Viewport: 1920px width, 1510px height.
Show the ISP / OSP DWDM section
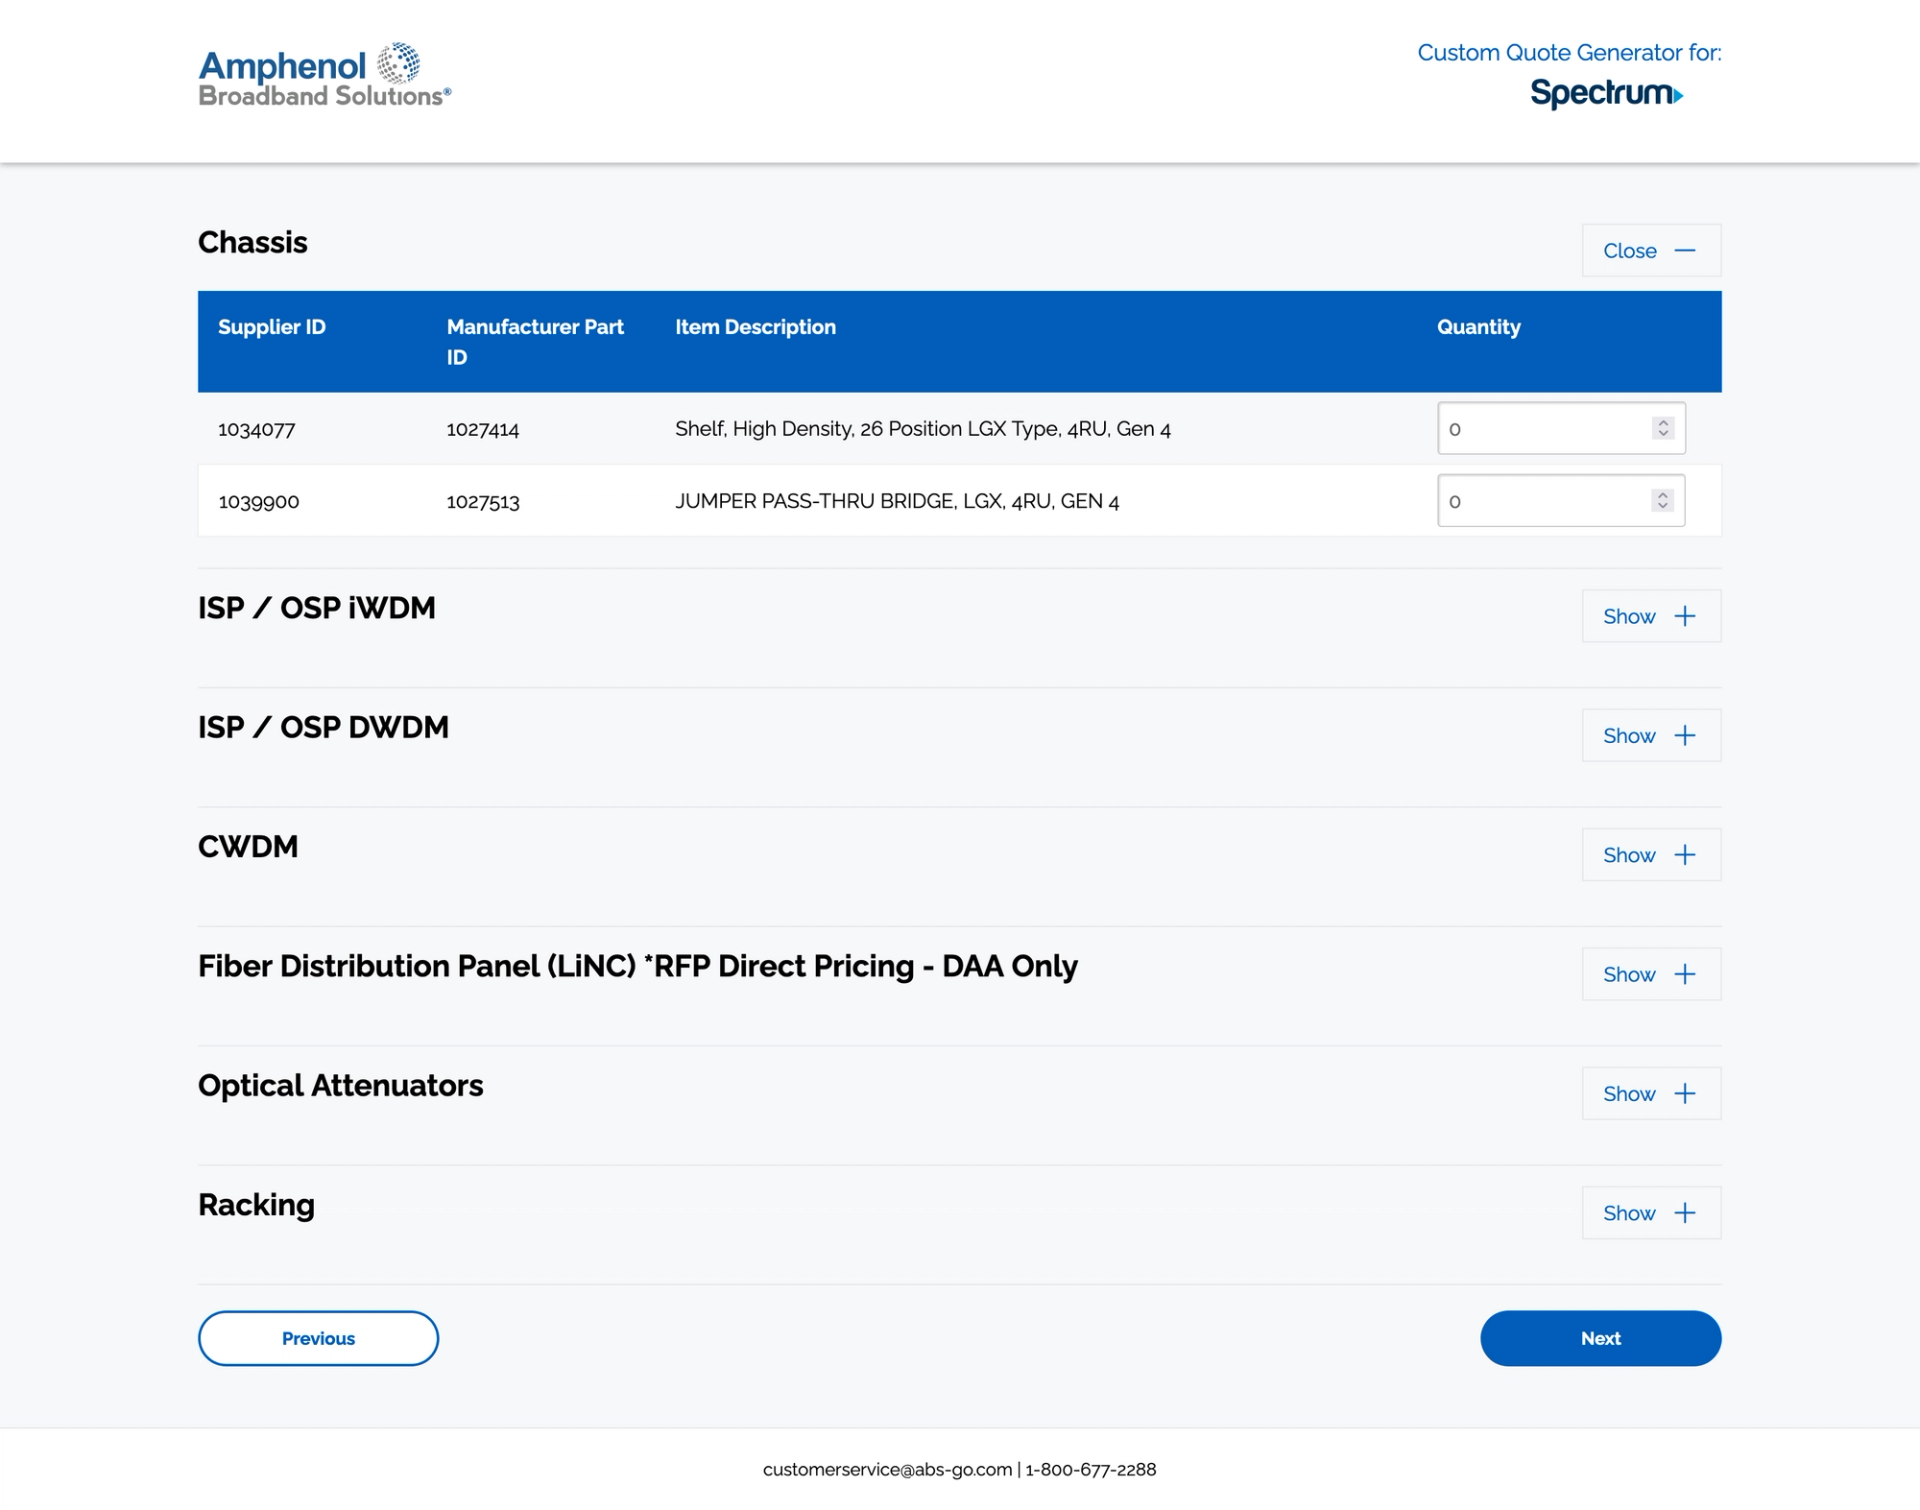(x=1650, y=735)
